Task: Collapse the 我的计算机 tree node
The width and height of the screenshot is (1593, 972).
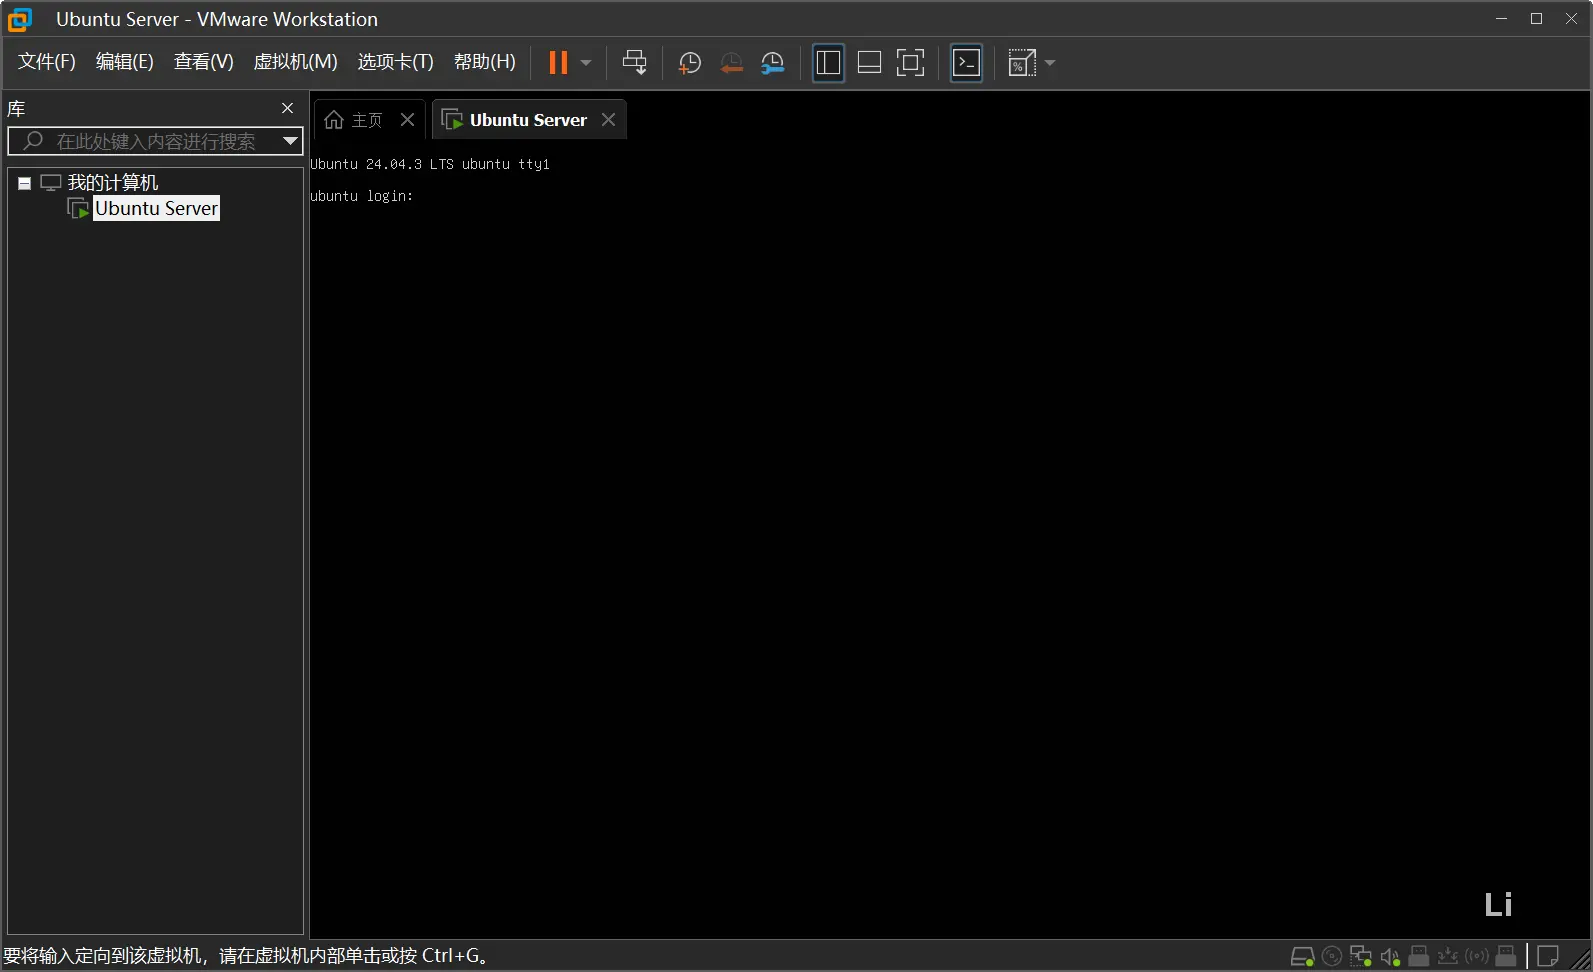Action: click(24, 183)
